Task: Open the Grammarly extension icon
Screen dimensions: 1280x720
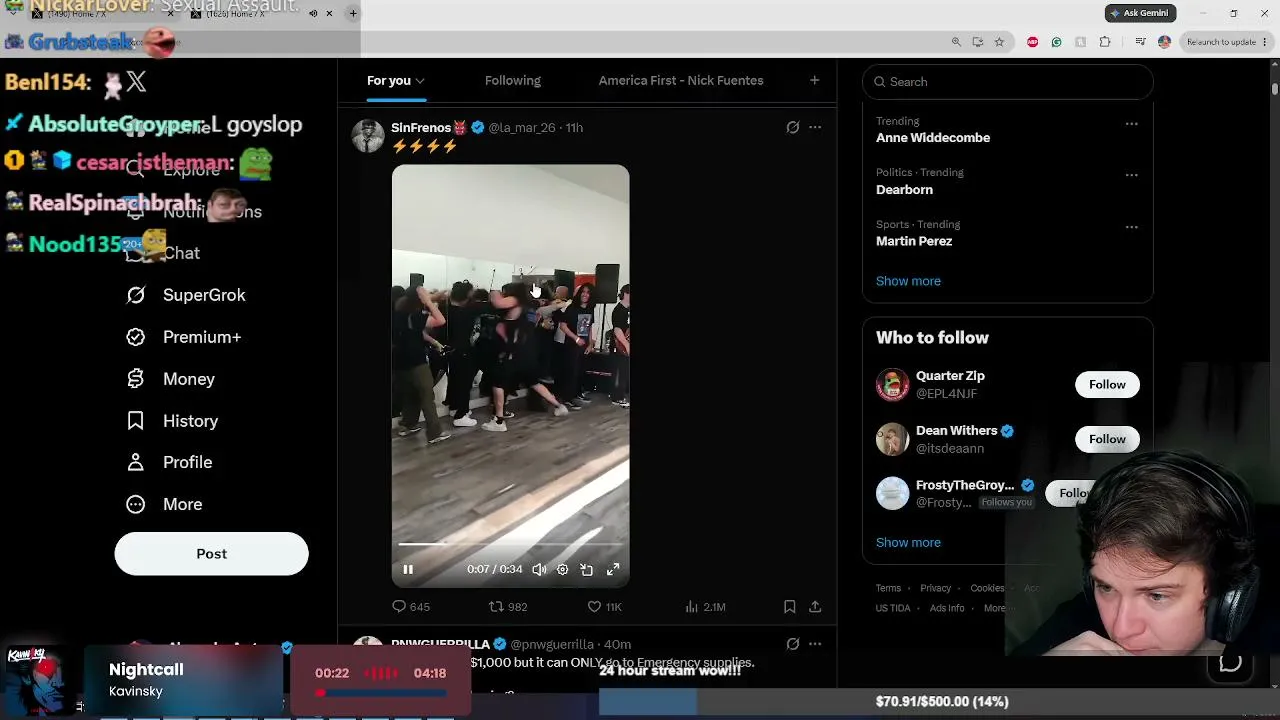Action: (1056, 42)
